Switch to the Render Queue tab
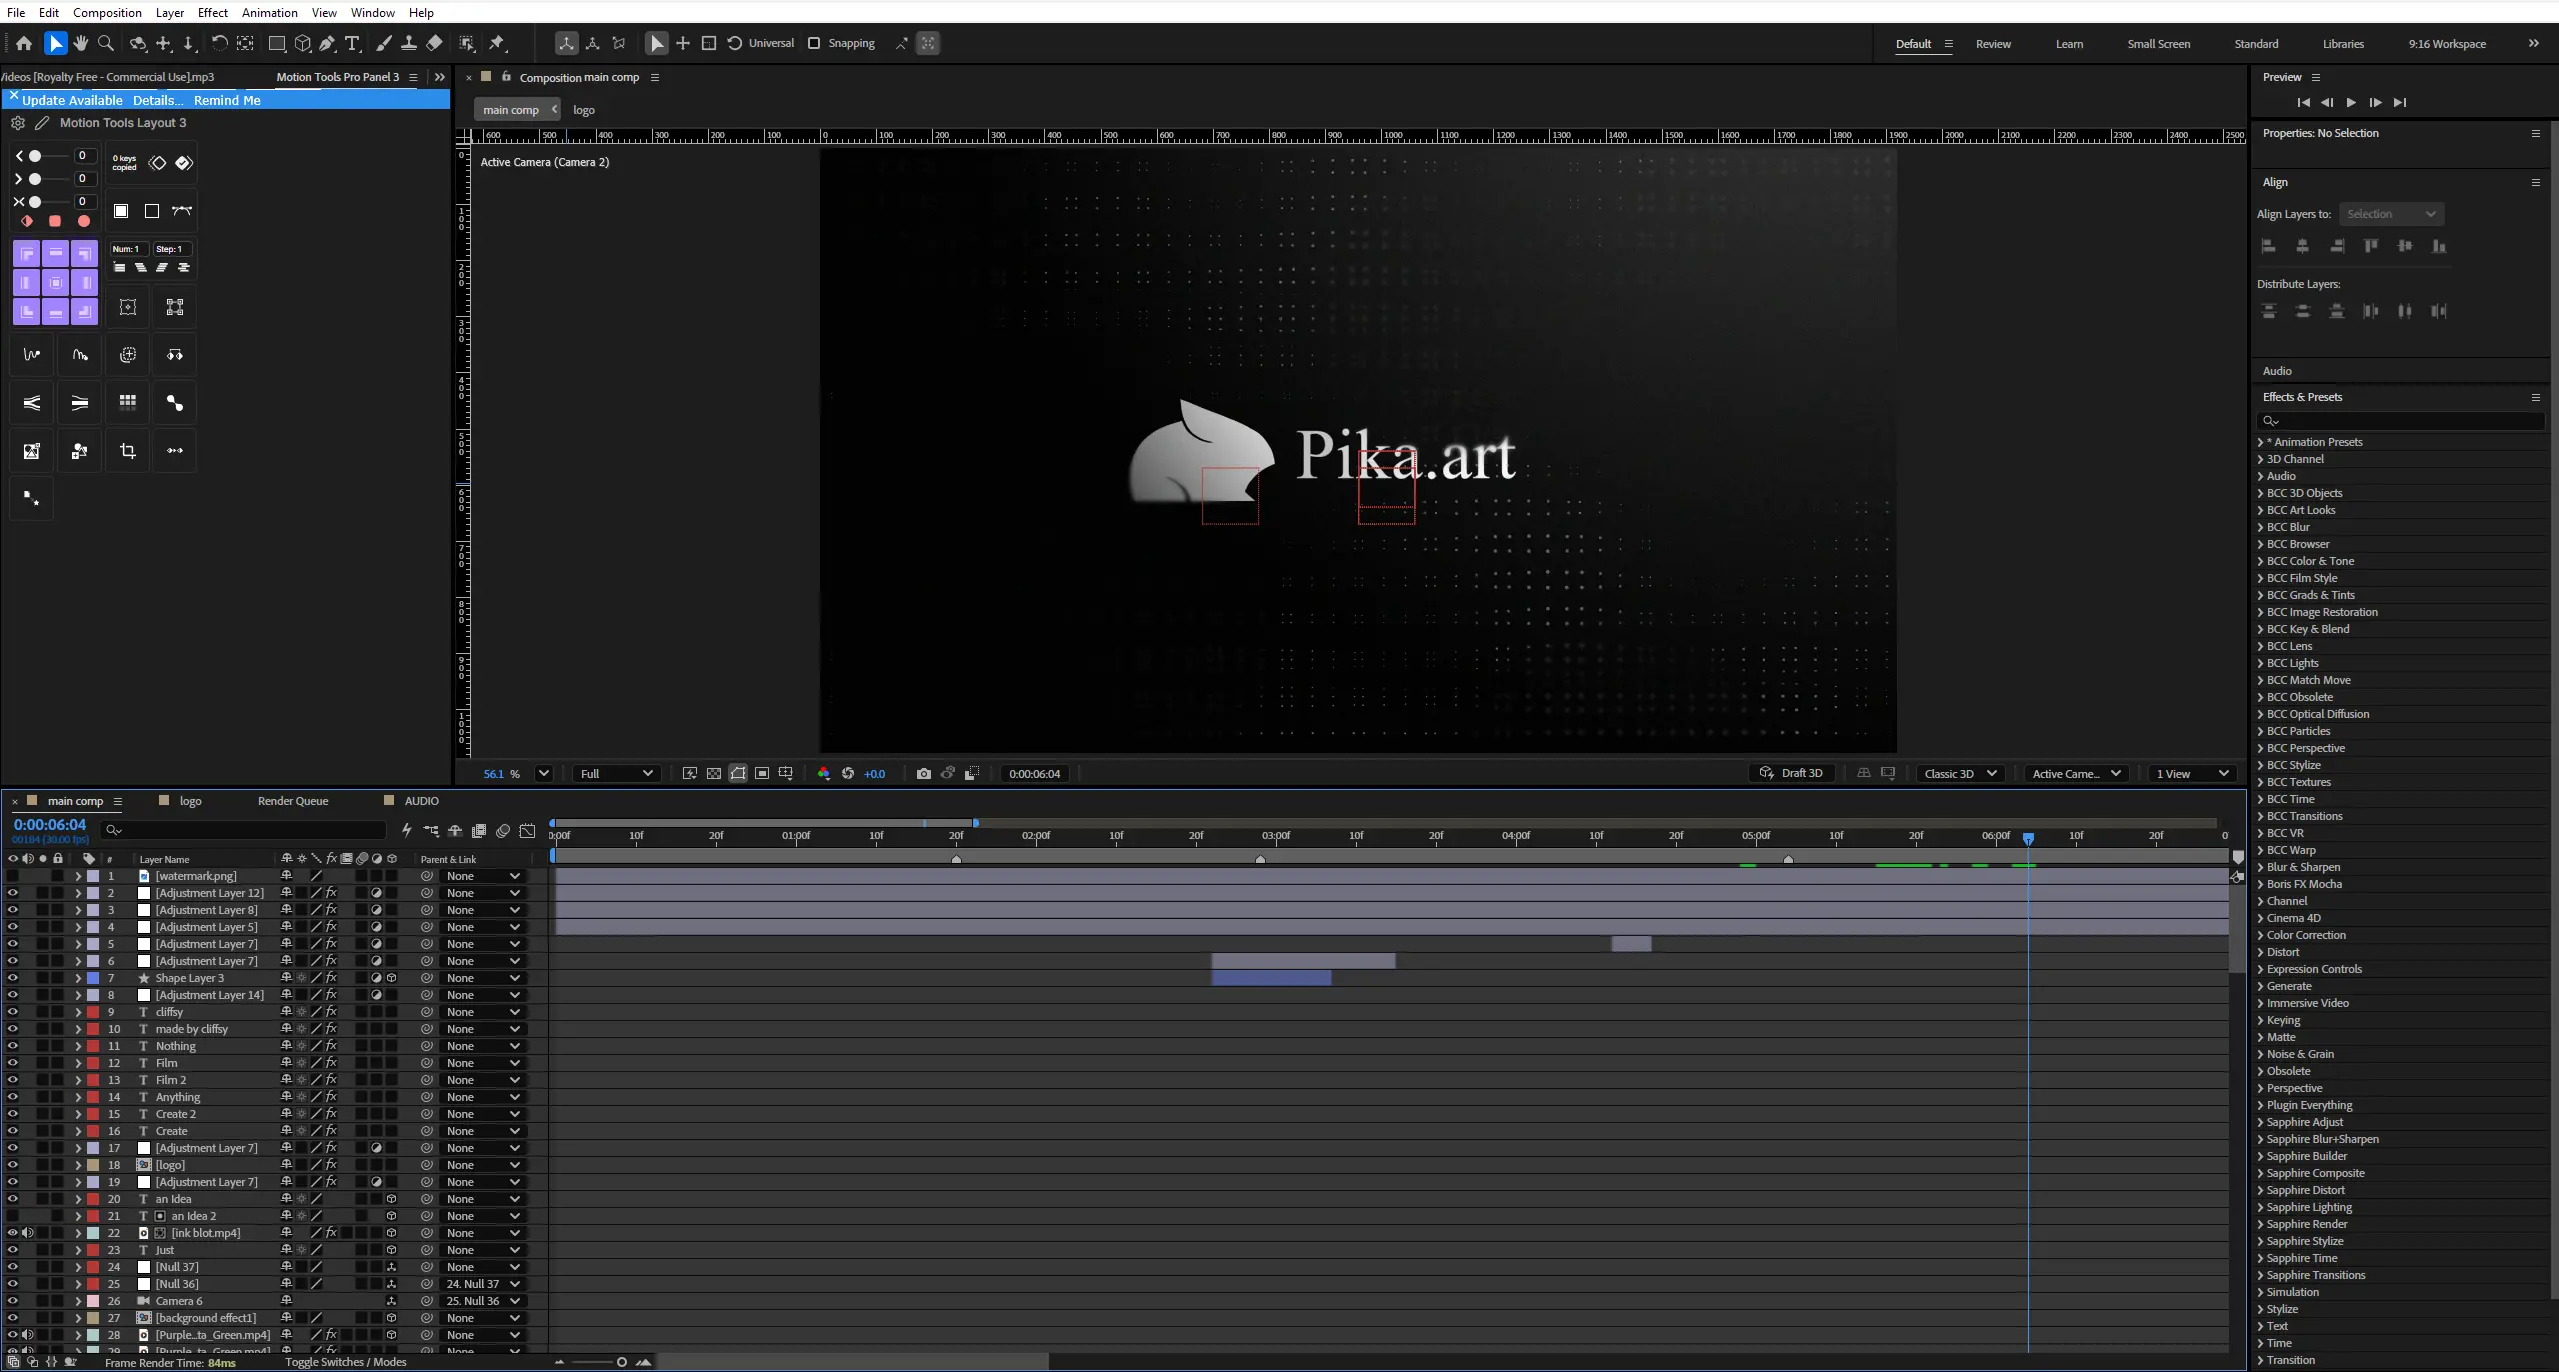This screenshot has width=2559, height=1372. [293, 801]
